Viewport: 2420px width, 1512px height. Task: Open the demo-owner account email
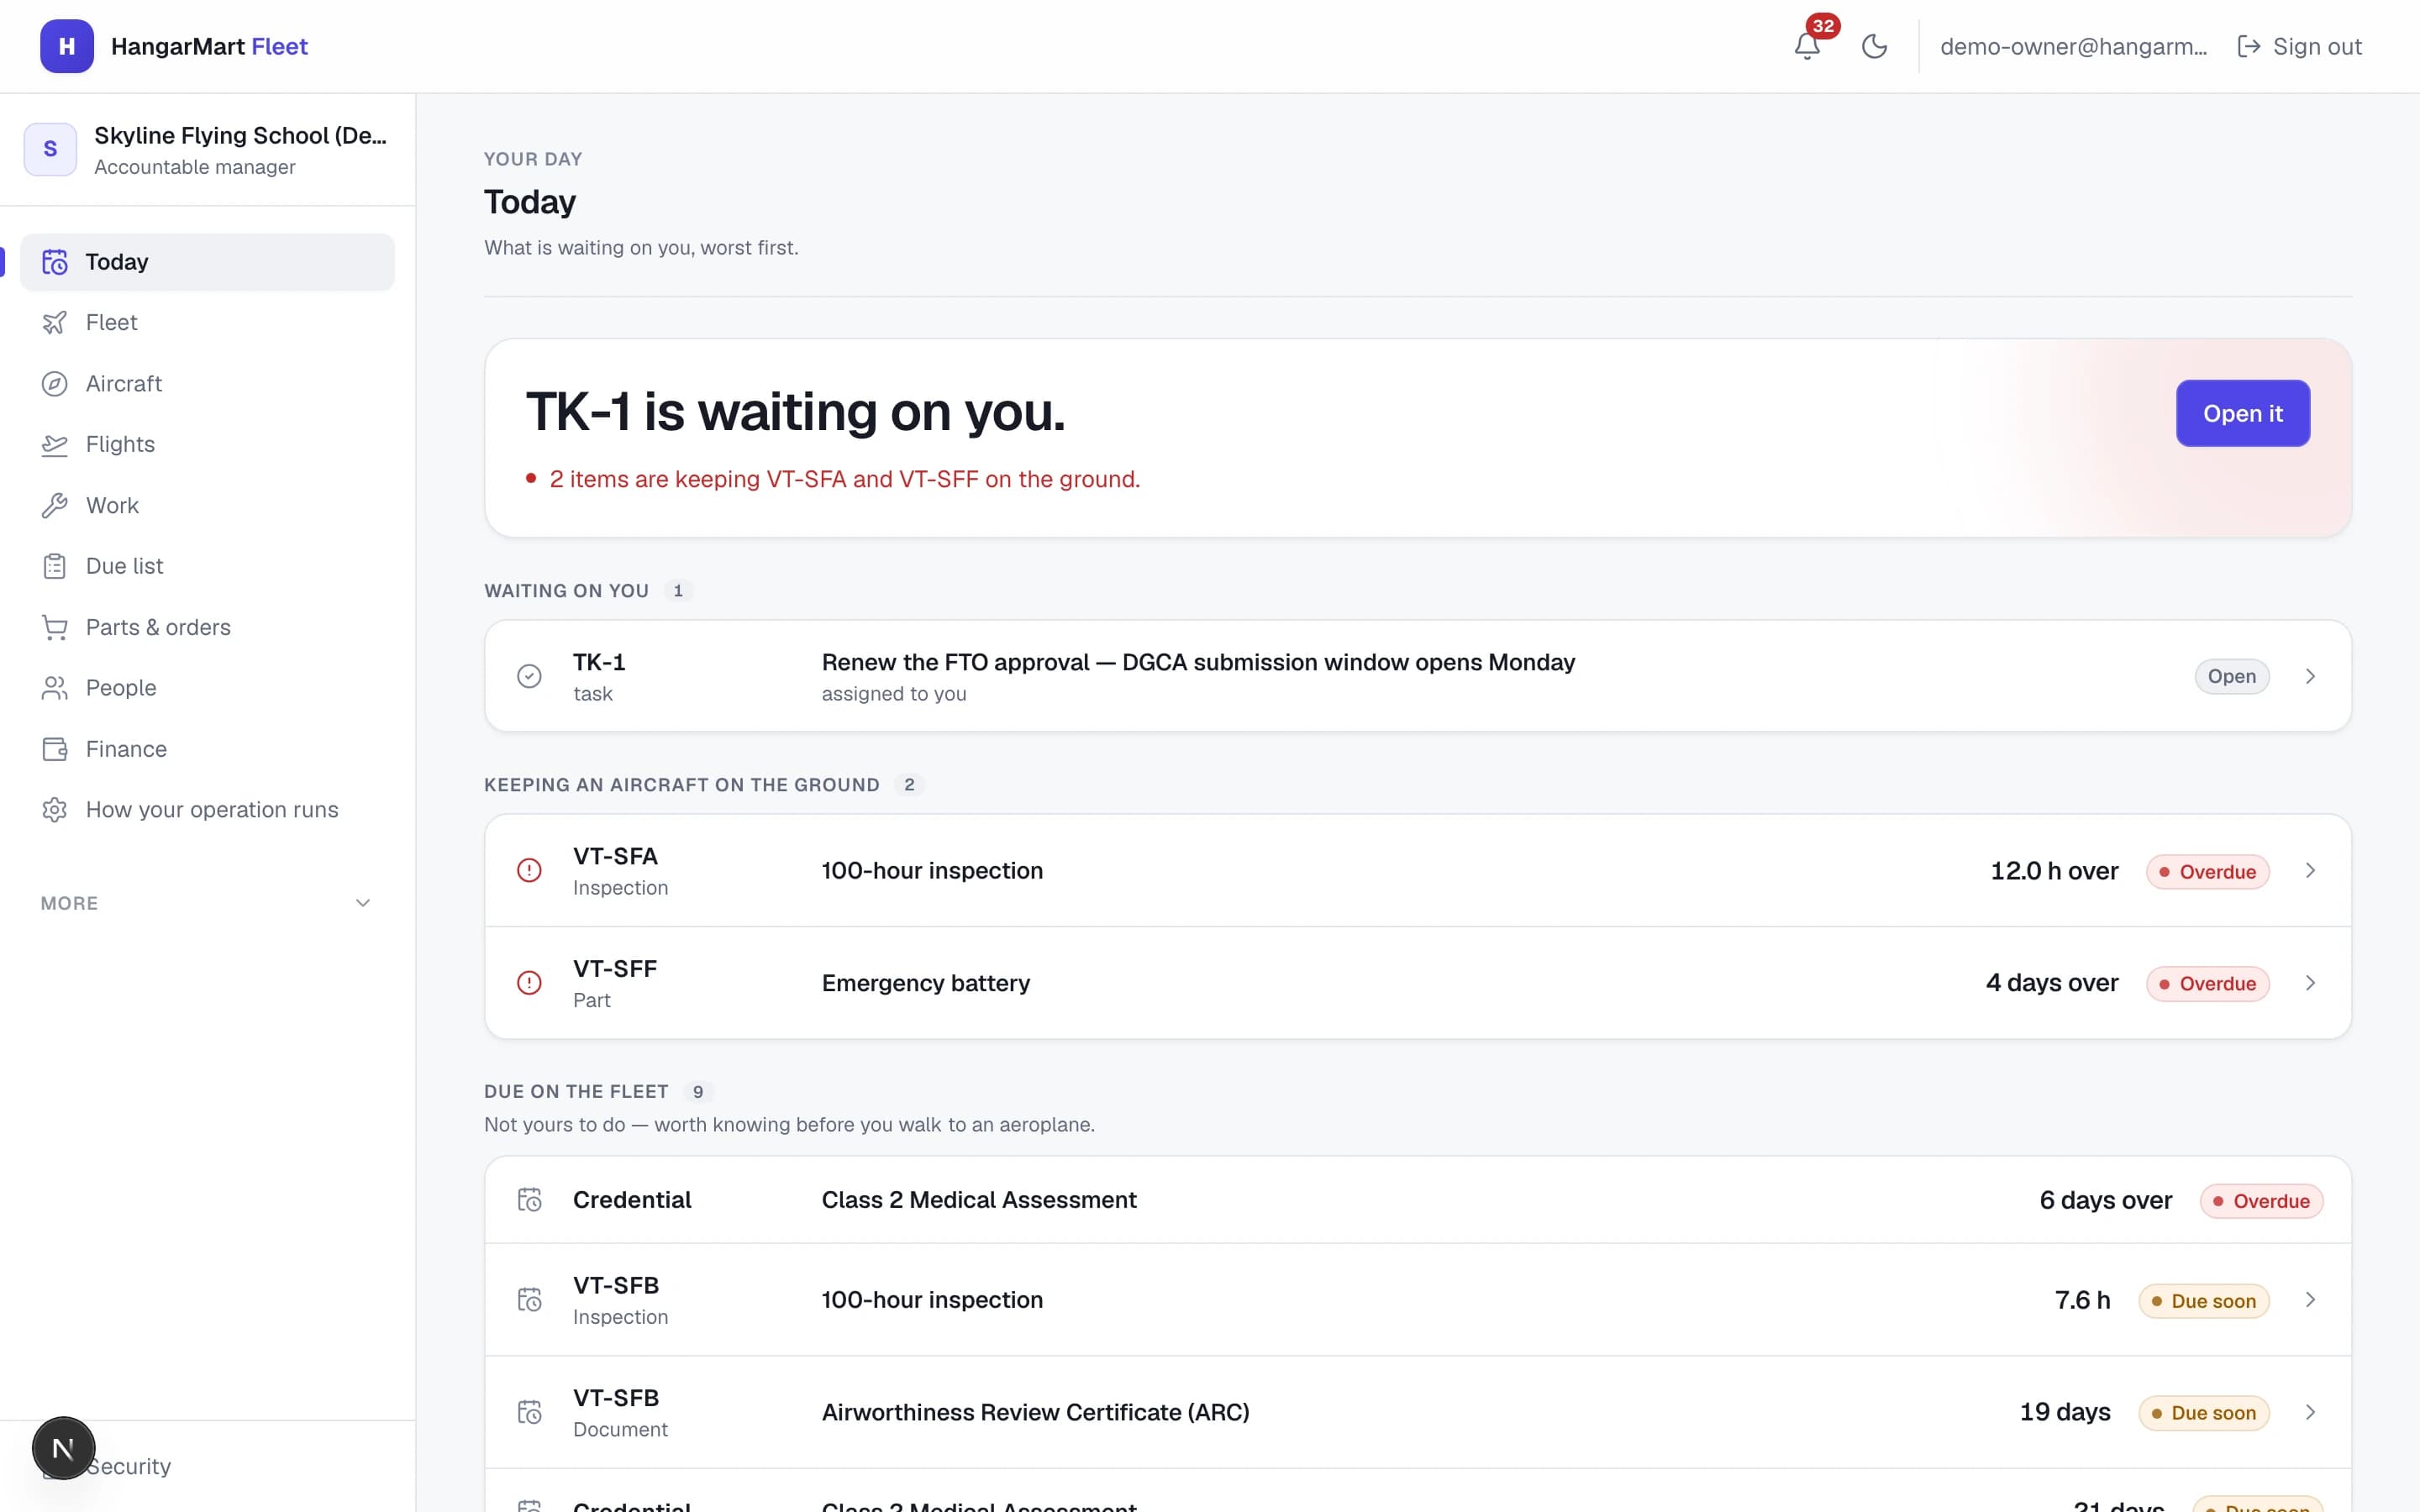click(2073, 46)
